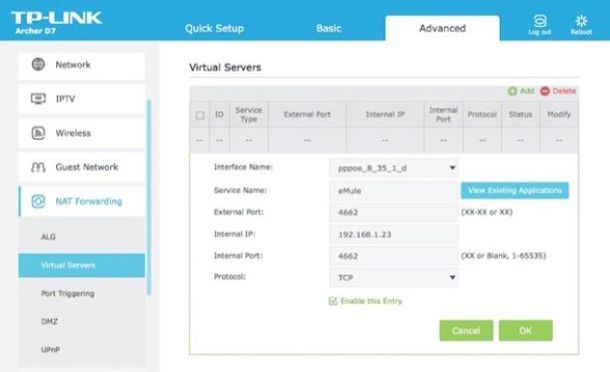Click the green OK button

coord(526,330)
